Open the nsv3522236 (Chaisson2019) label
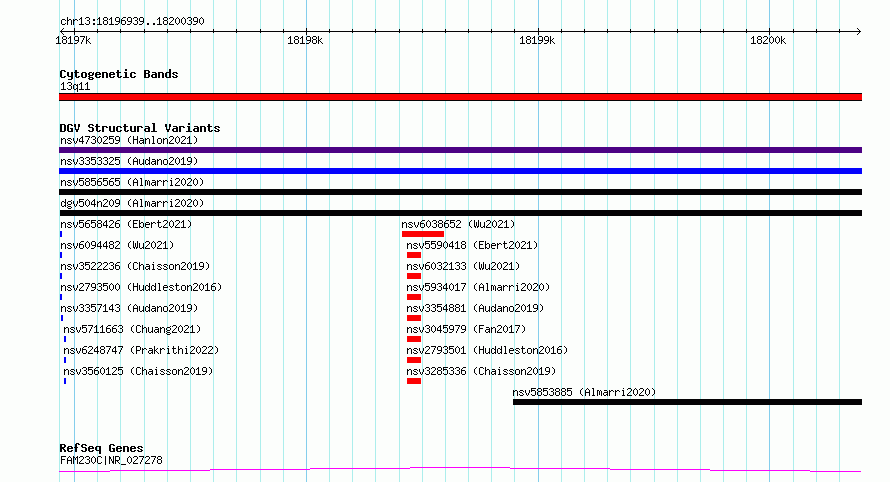The height and width of the screenshot is (482, 890). (x=135, y=266)
